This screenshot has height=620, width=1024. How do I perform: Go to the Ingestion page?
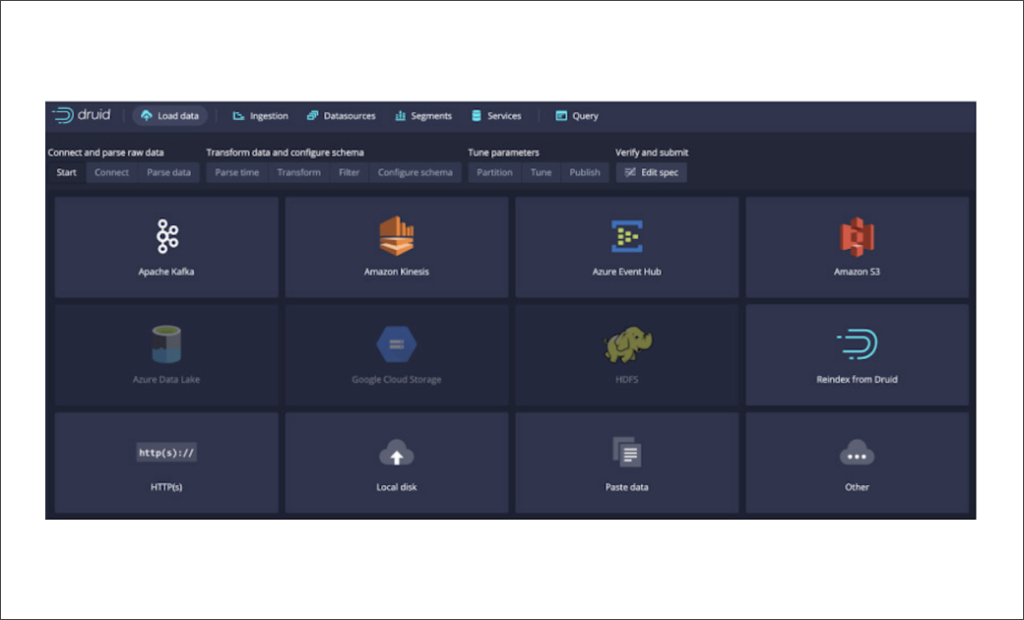pyautogui.click(x=260, y=116)
